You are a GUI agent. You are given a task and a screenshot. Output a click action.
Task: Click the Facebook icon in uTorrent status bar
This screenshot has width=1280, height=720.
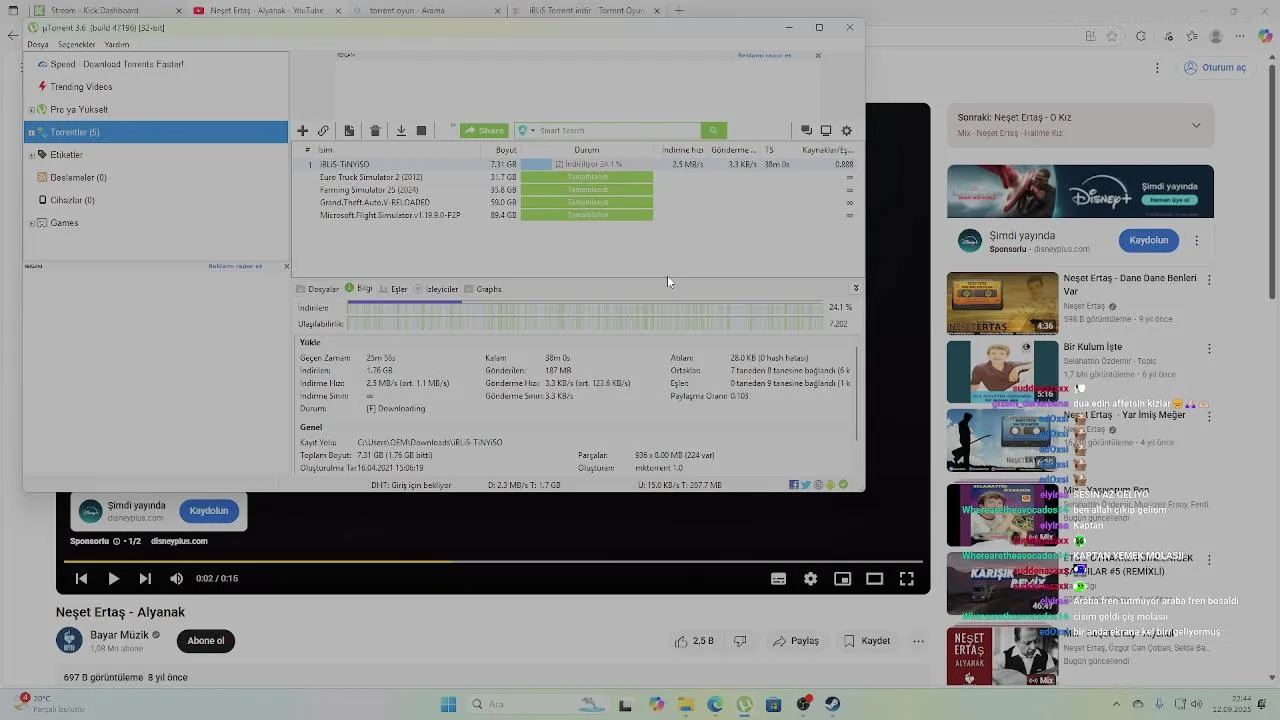(794, 485)
